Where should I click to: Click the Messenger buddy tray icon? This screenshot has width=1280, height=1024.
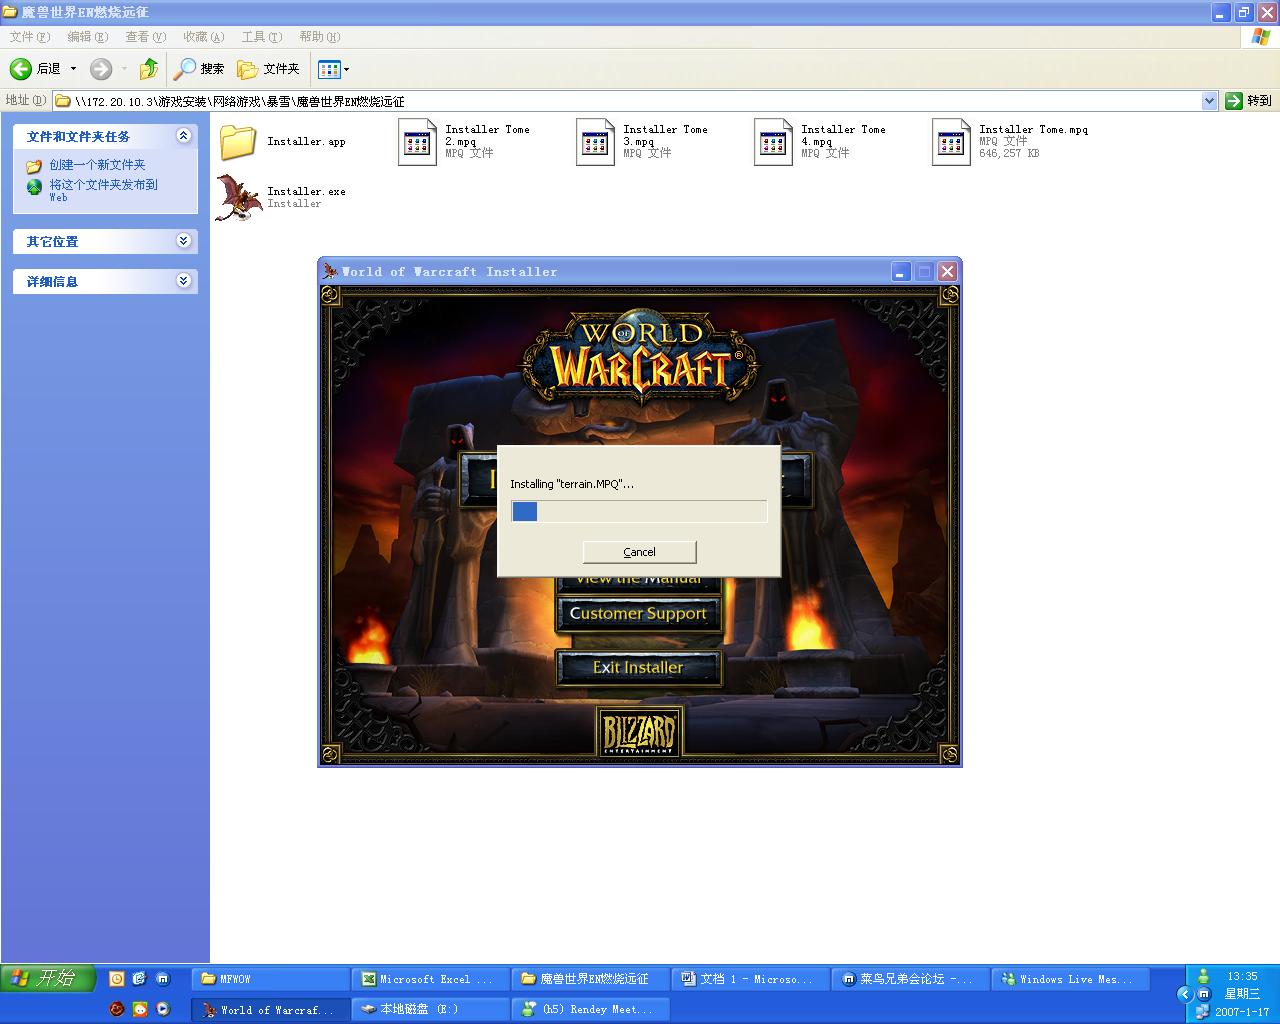coord(1203,976)
